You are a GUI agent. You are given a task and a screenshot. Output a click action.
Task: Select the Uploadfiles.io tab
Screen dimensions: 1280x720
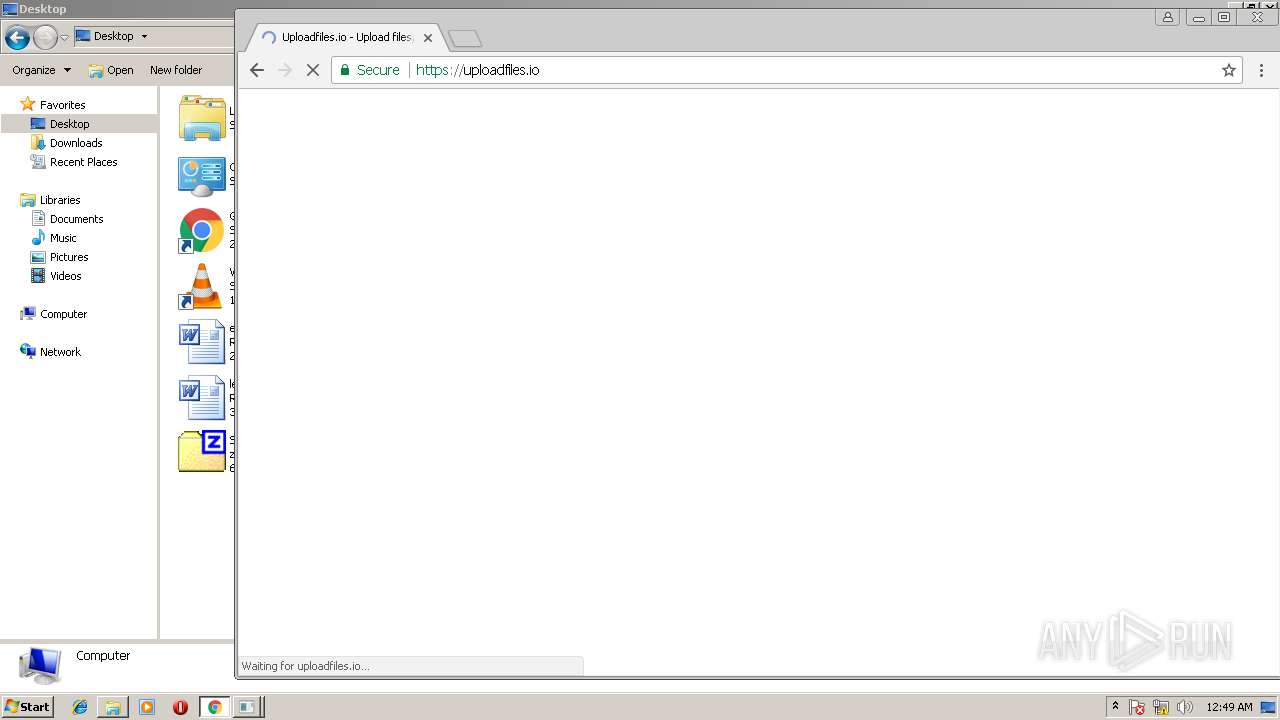[x=345, y=37]
